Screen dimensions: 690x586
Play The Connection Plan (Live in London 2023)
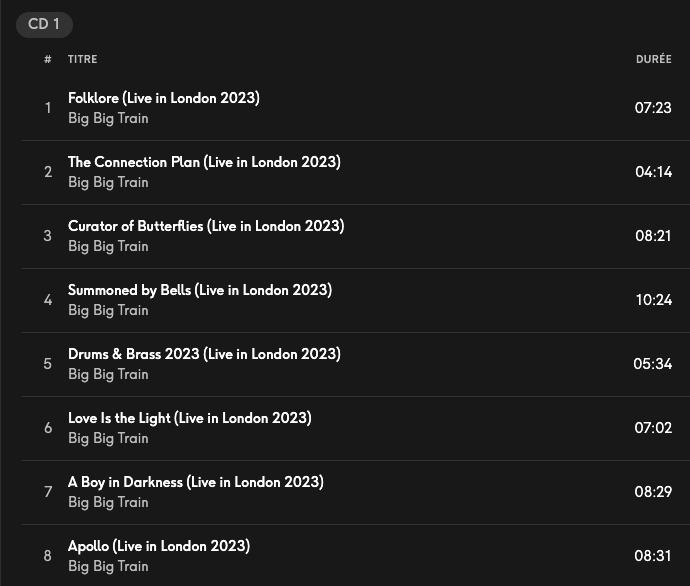coord(204,162)
